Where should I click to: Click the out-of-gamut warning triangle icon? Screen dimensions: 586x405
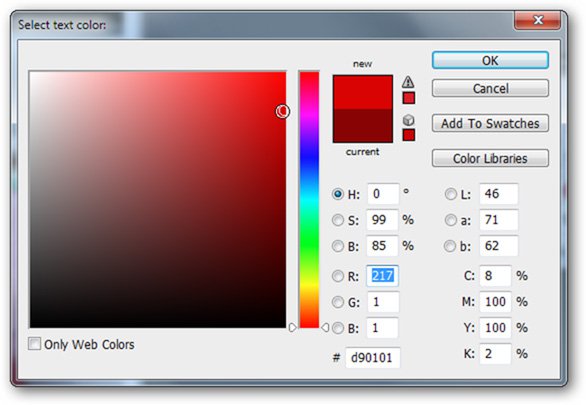coord(408,81)
